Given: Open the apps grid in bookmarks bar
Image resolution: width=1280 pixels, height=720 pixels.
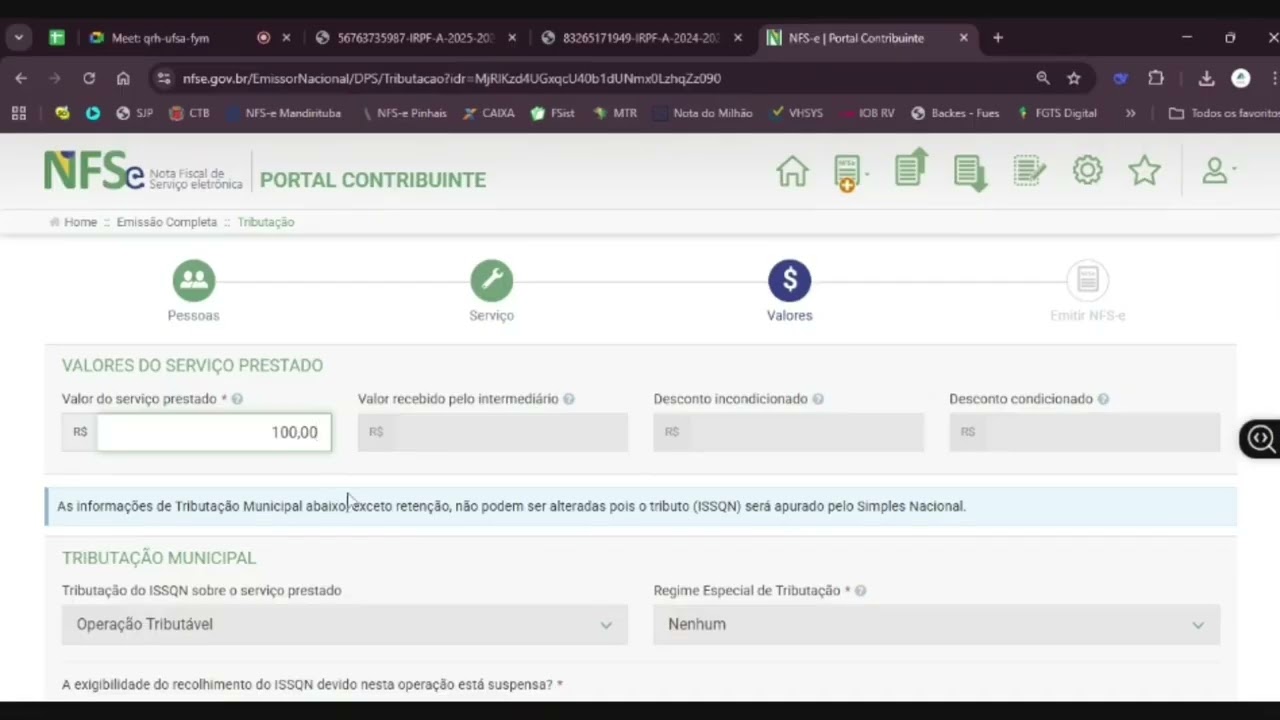Looking at the screenshot, I should [x=19, y=113].
